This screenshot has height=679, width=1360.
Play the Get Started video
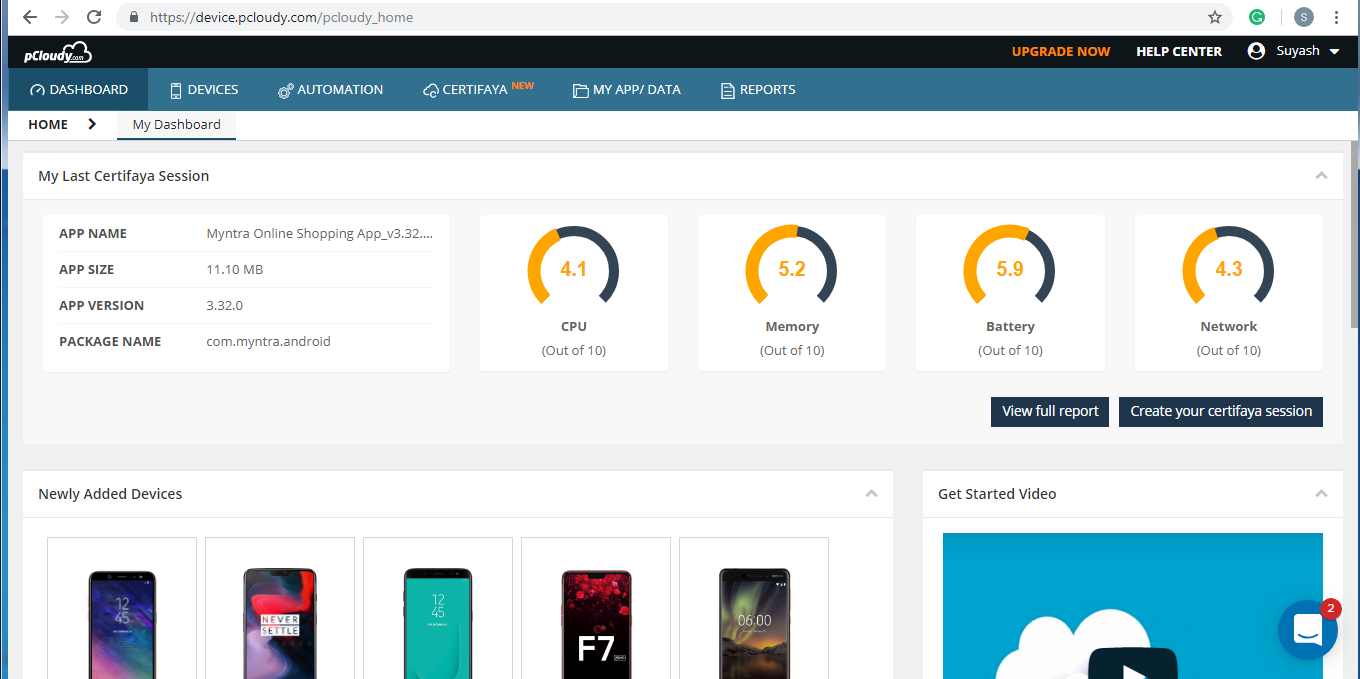pyautogui.click(x=1133, y=662)
